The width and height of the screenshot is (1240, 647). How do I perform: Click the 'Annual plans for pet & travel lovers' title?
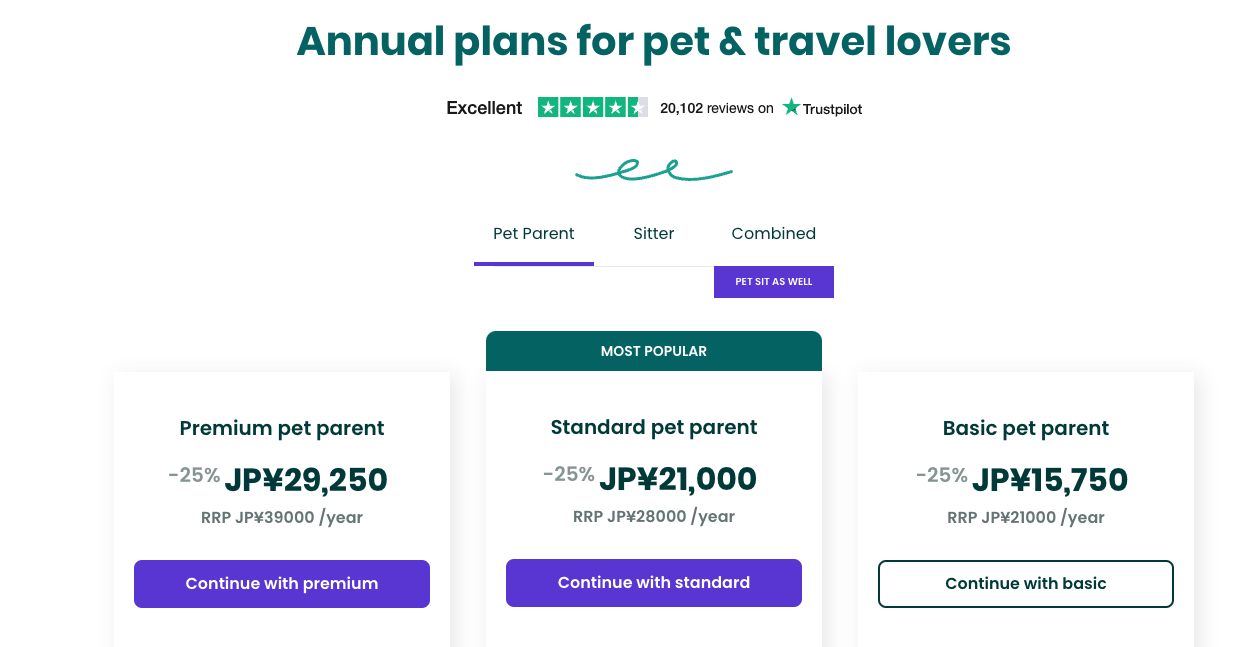pyautogui.click(x=654, y=41)
